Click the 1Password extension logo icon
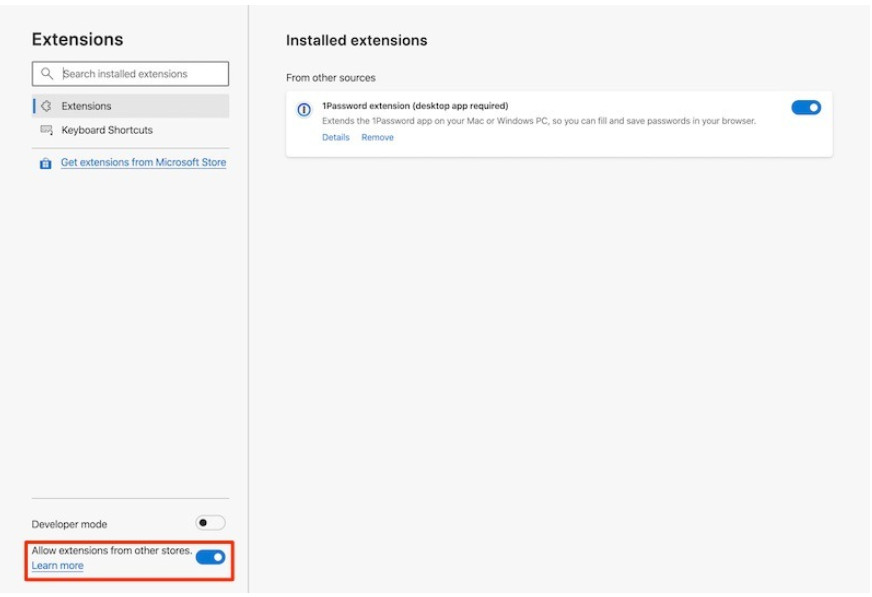The height and width of the screenshot is (597, 872). click(304, 110)
